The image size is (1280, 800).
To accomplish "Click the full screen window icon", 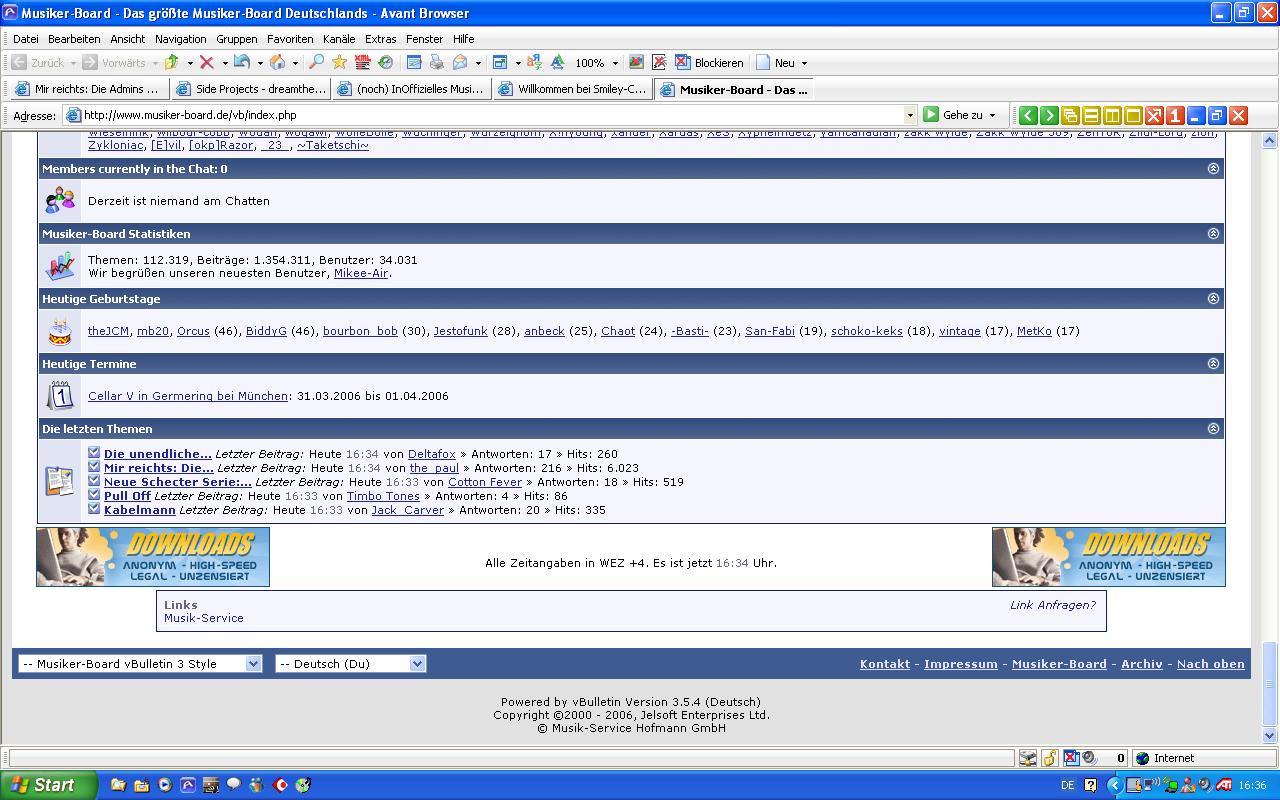I will coord(500,62).
